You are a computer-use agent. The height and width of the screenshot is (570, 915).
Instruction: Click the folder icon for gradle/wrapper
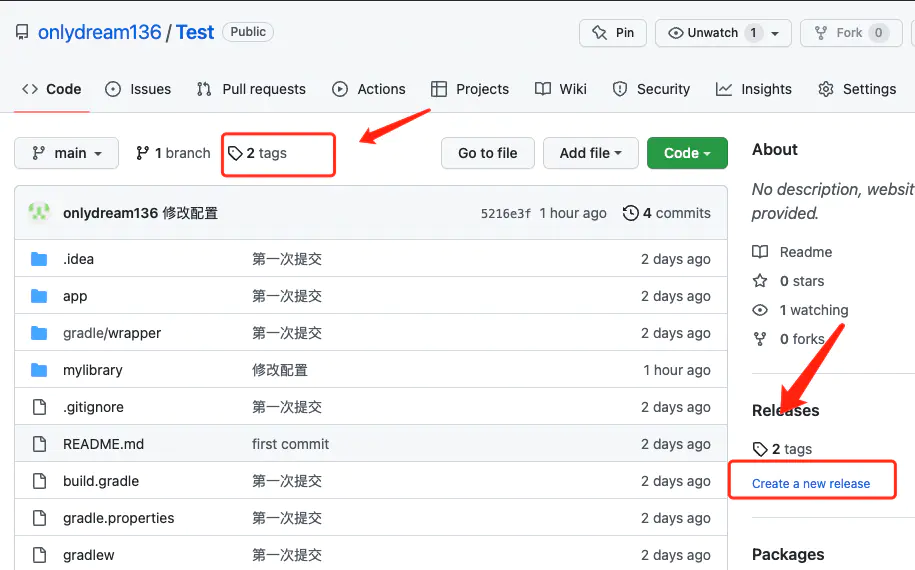pos(39,333)
